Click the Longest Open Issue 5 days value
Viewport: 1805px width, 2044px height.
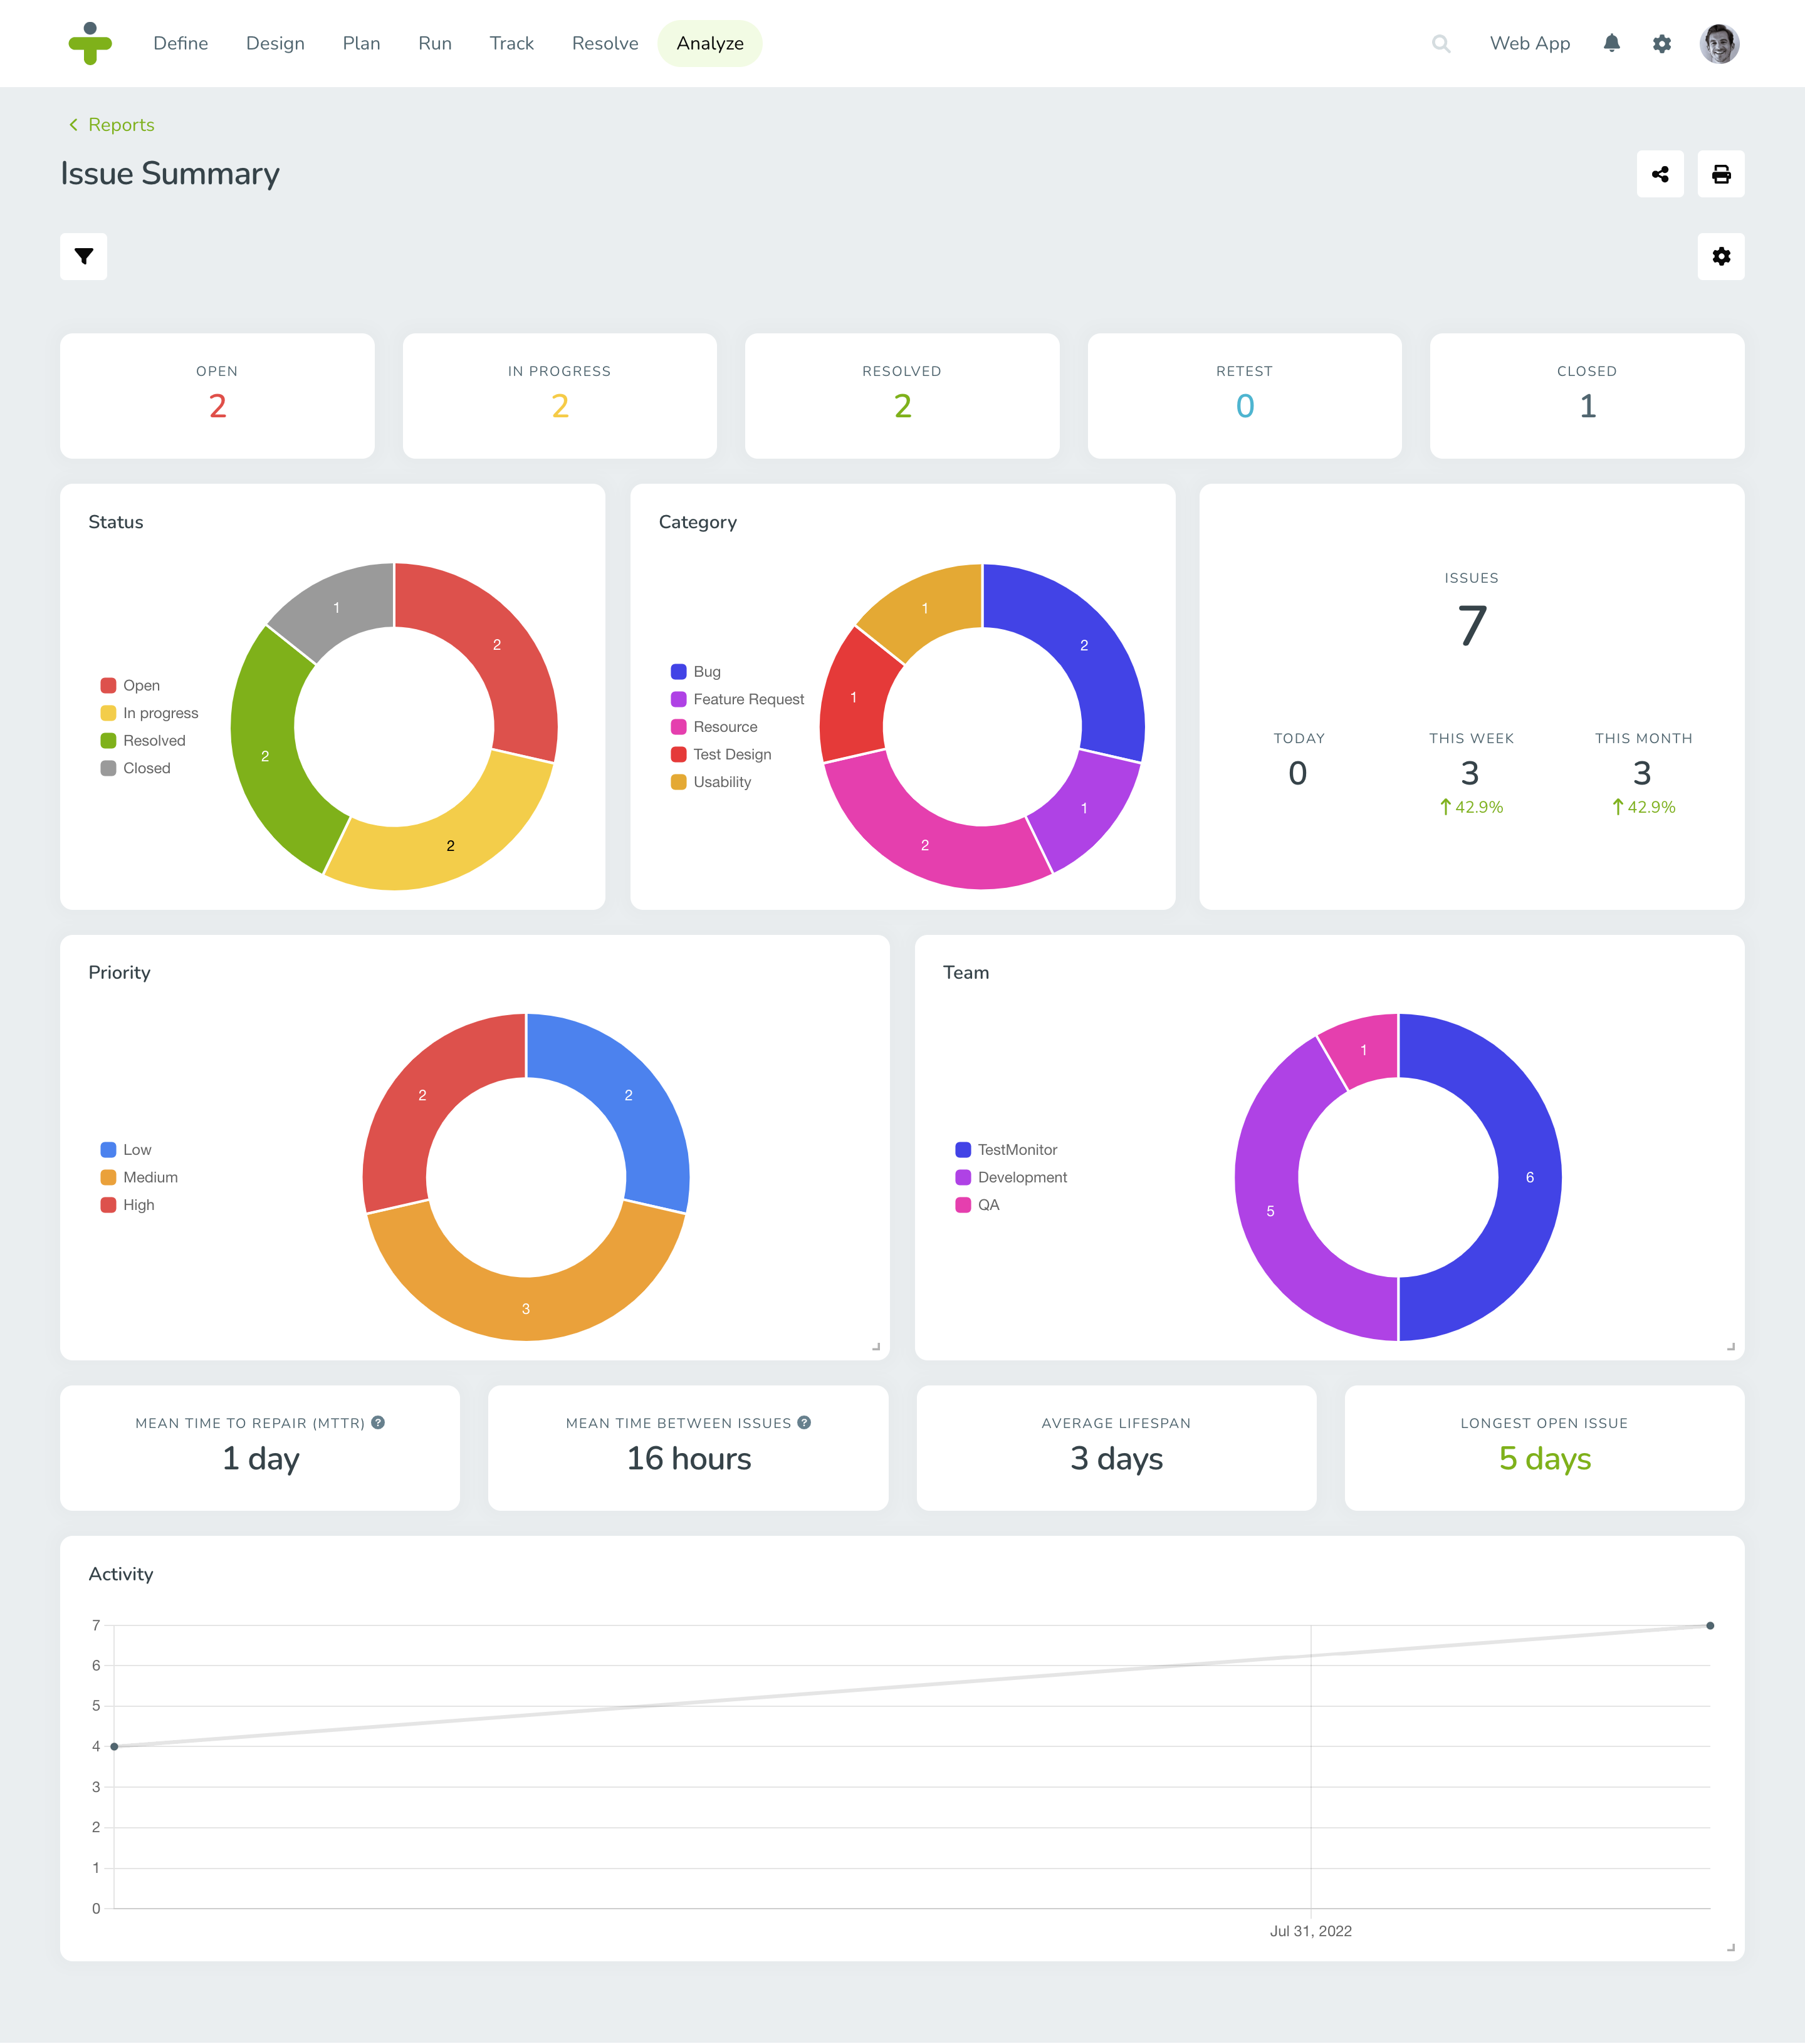pos(1544,1458)
